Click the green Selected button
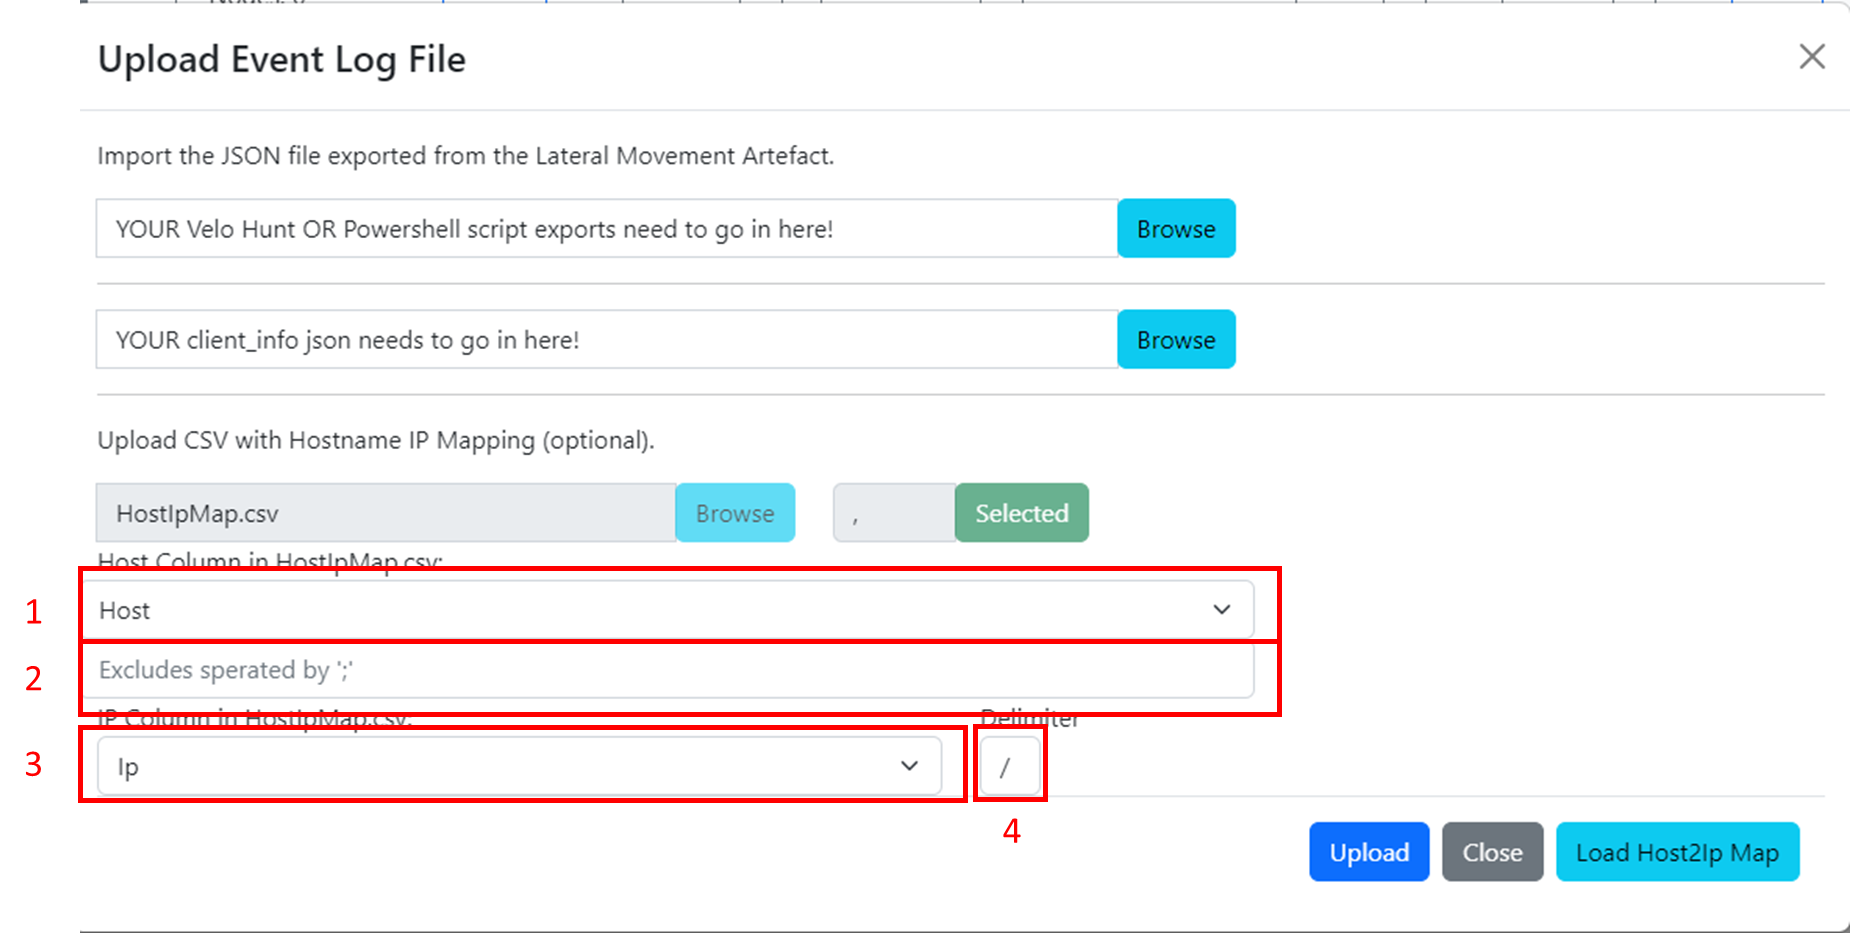The image size is (1850, 933). coord(1021,513)
